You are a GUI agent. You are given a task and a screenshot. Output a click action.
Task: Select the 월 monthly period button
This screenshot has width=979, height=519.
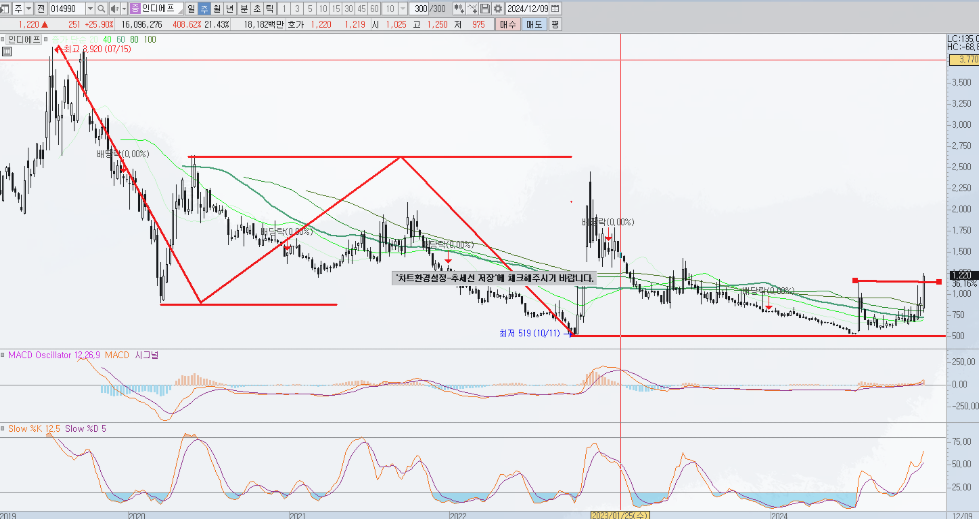(x=217, y=9)
